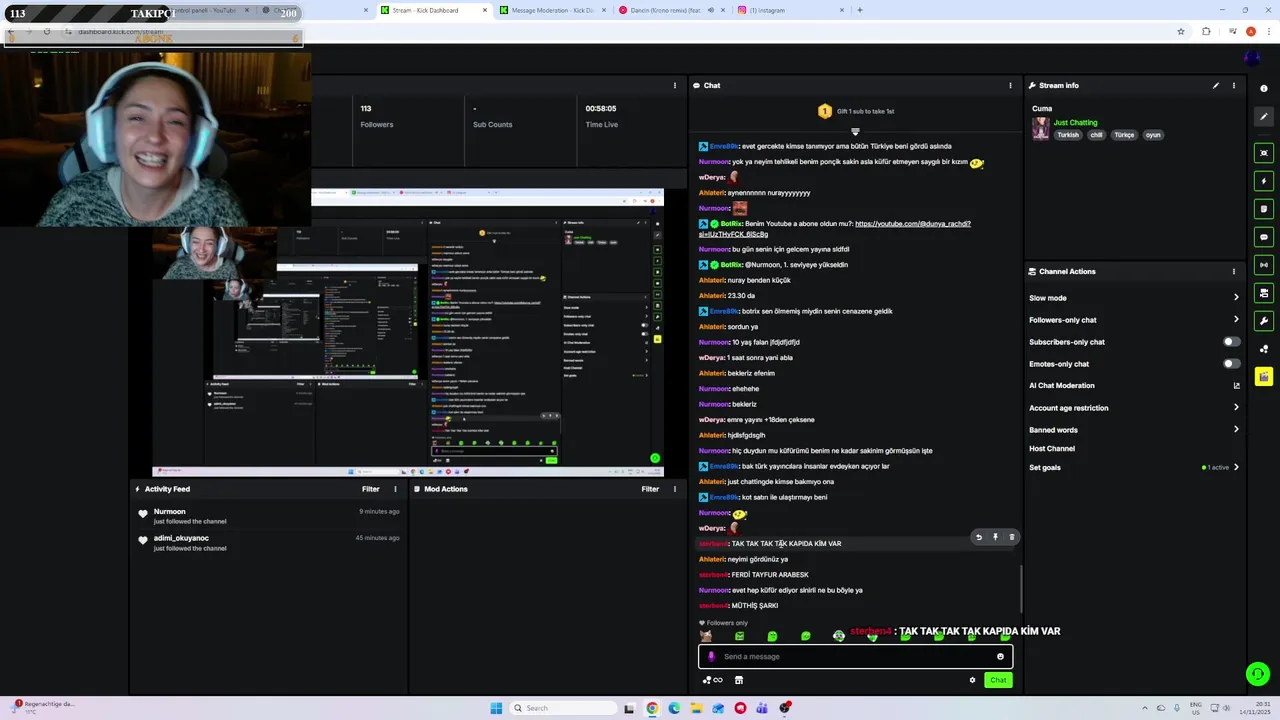This screenshot has width=1280, height=720.
Task: Click the chat scrollbar
Action: pos(1021,588)
